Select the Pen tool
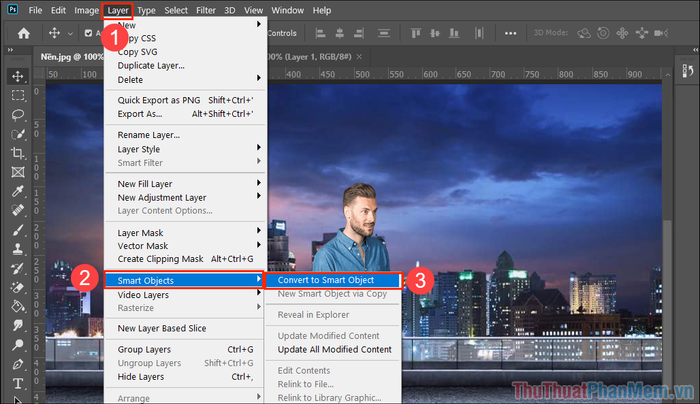Viewport: 700px width, 404px height. (x=17, y=364)
